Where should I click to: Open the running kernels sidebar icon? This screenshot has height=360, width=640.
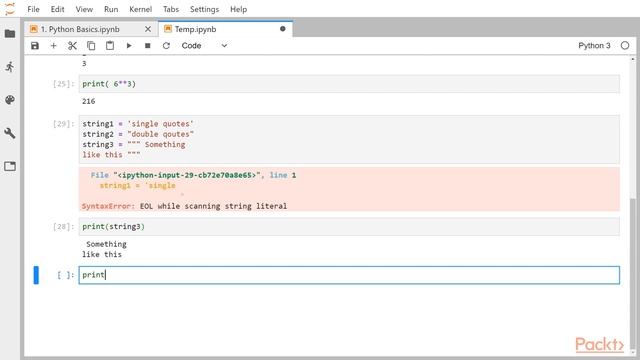(x=10, y=67)
